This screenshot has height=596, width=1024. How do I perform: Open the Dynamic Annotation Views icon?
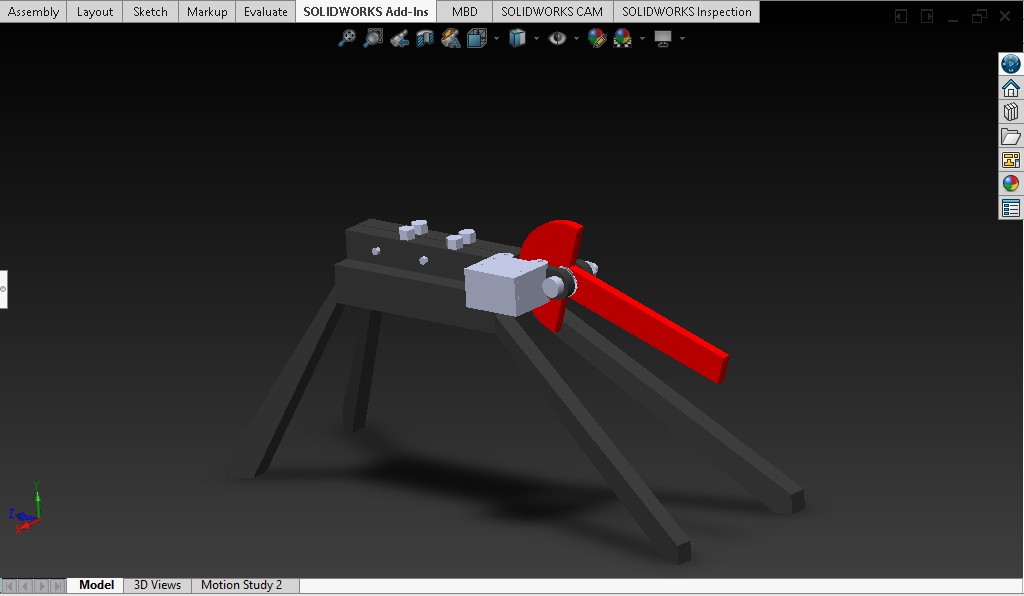pos(451,38)
